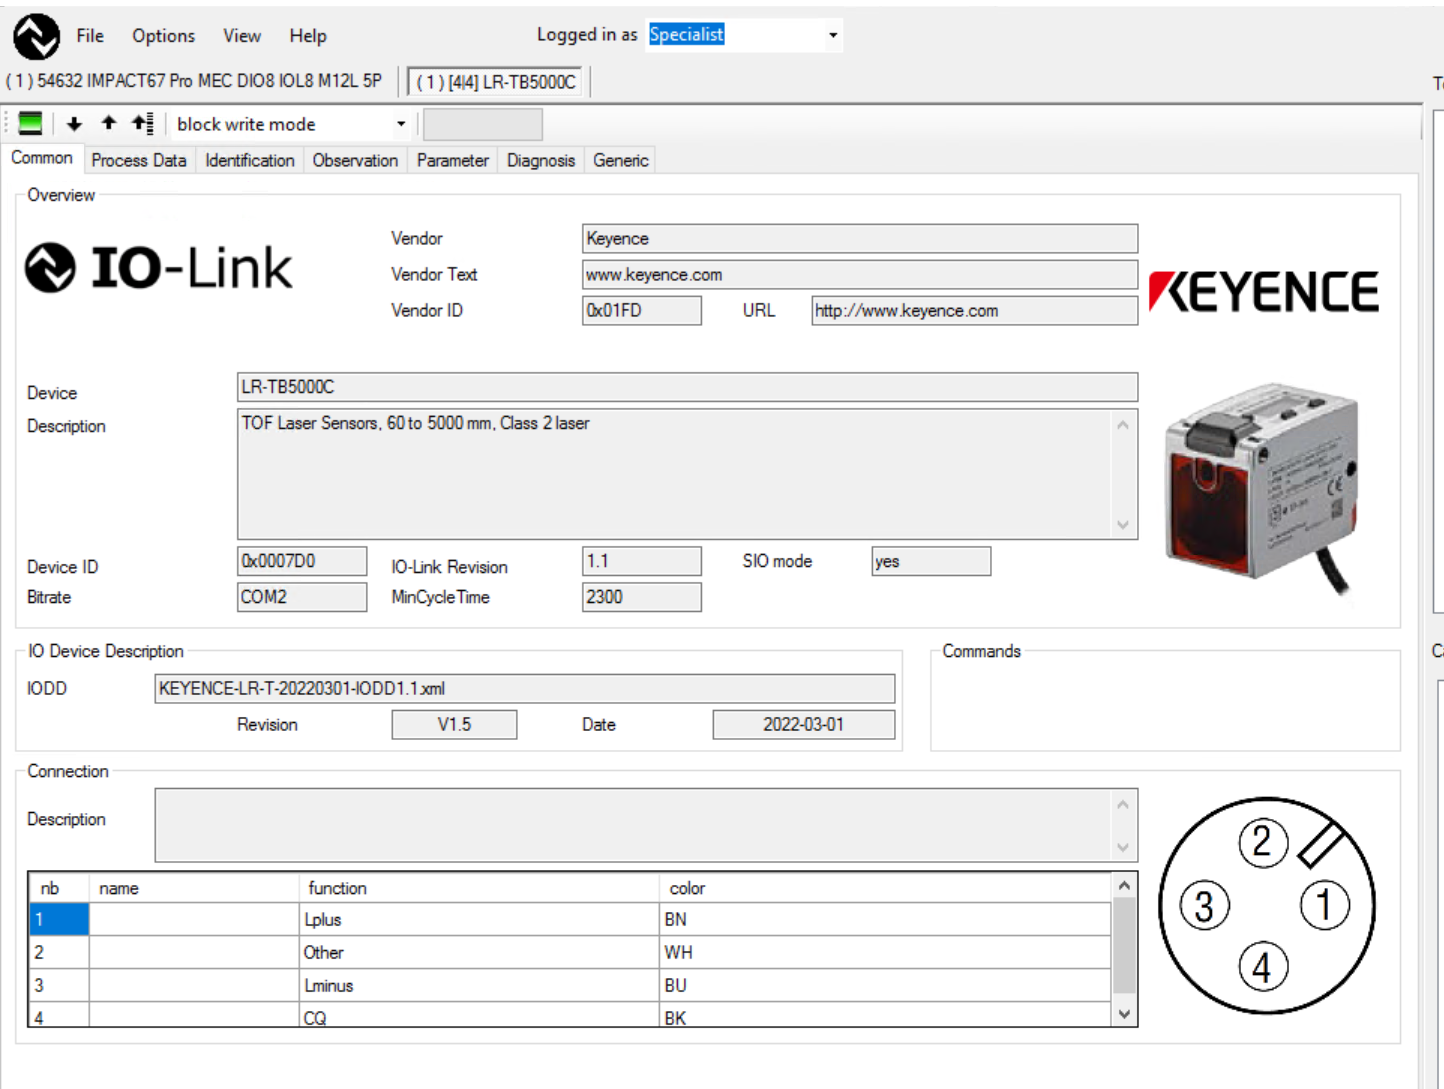Click the Other function cell
This screenshot has width=1444, height=1089.
(x=479, y=953)
